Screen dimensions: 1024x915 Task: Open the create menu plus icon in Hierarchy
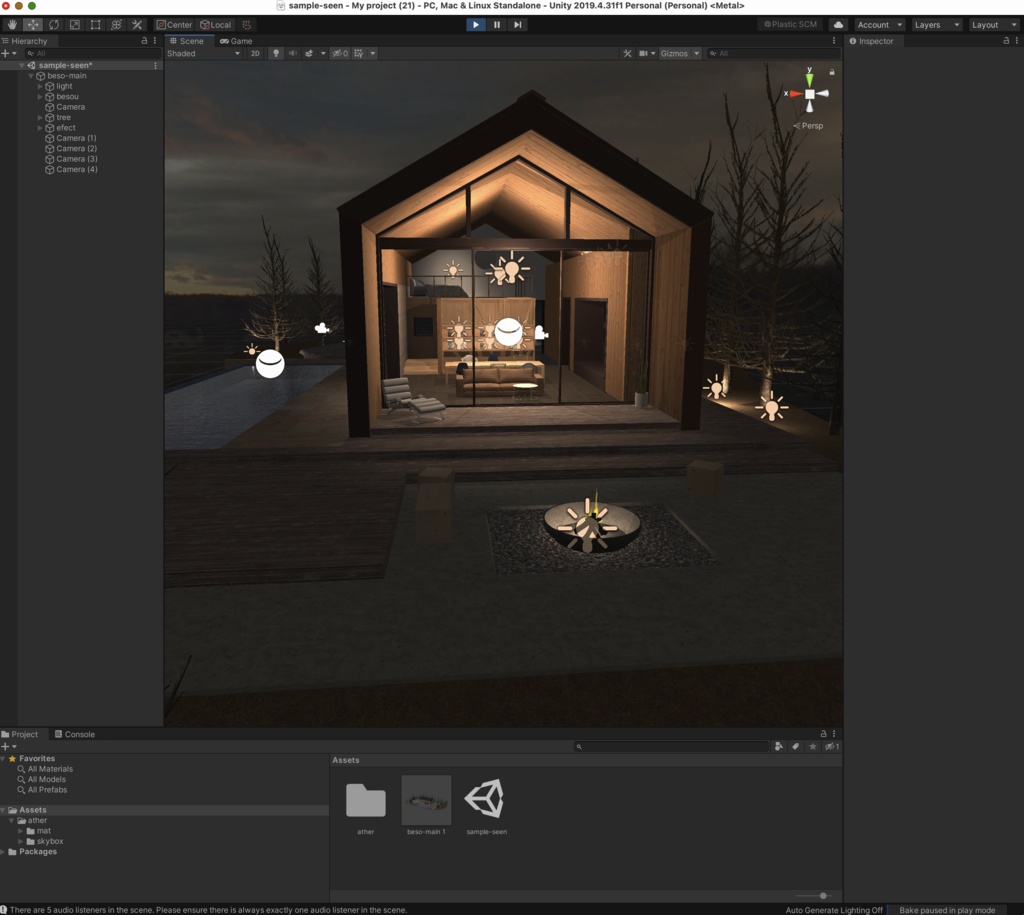(x=7, y=53)
